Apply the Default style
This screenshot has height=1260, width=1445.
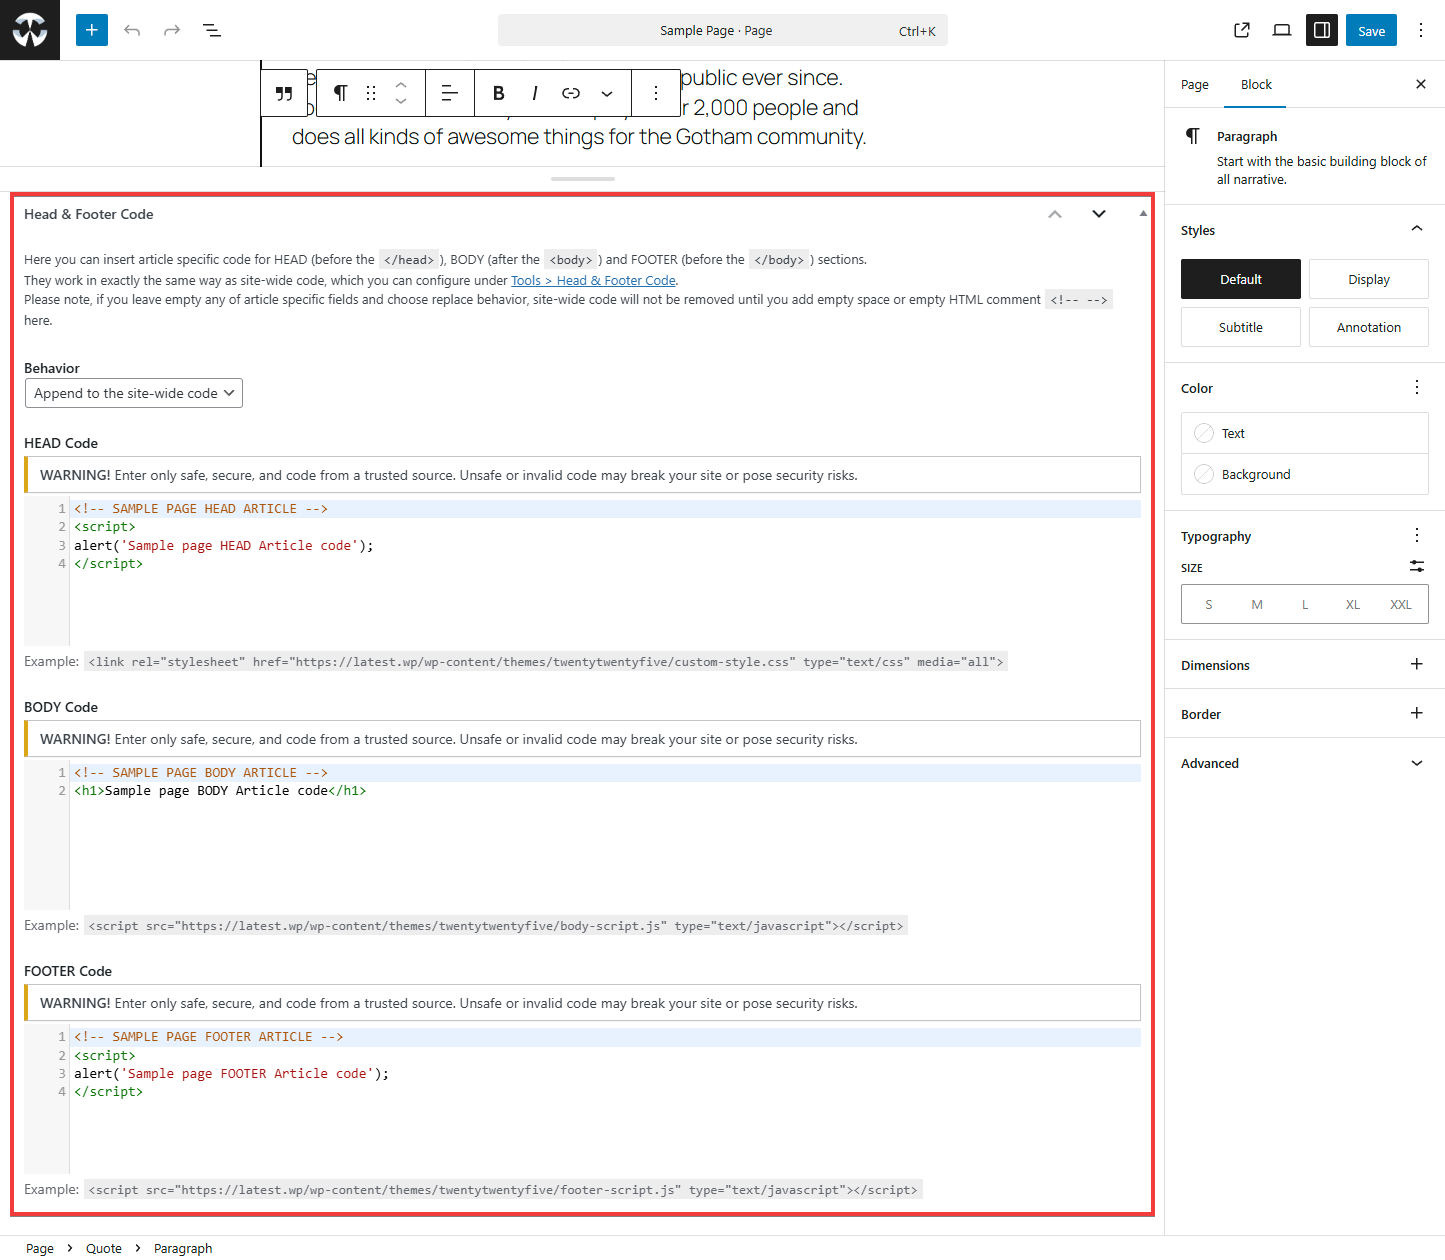[1241, 279]
